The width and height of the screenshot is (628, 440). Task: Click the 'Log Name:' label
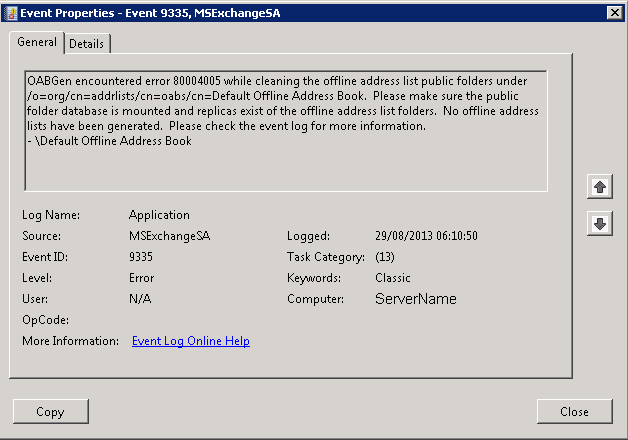[51, 215]
